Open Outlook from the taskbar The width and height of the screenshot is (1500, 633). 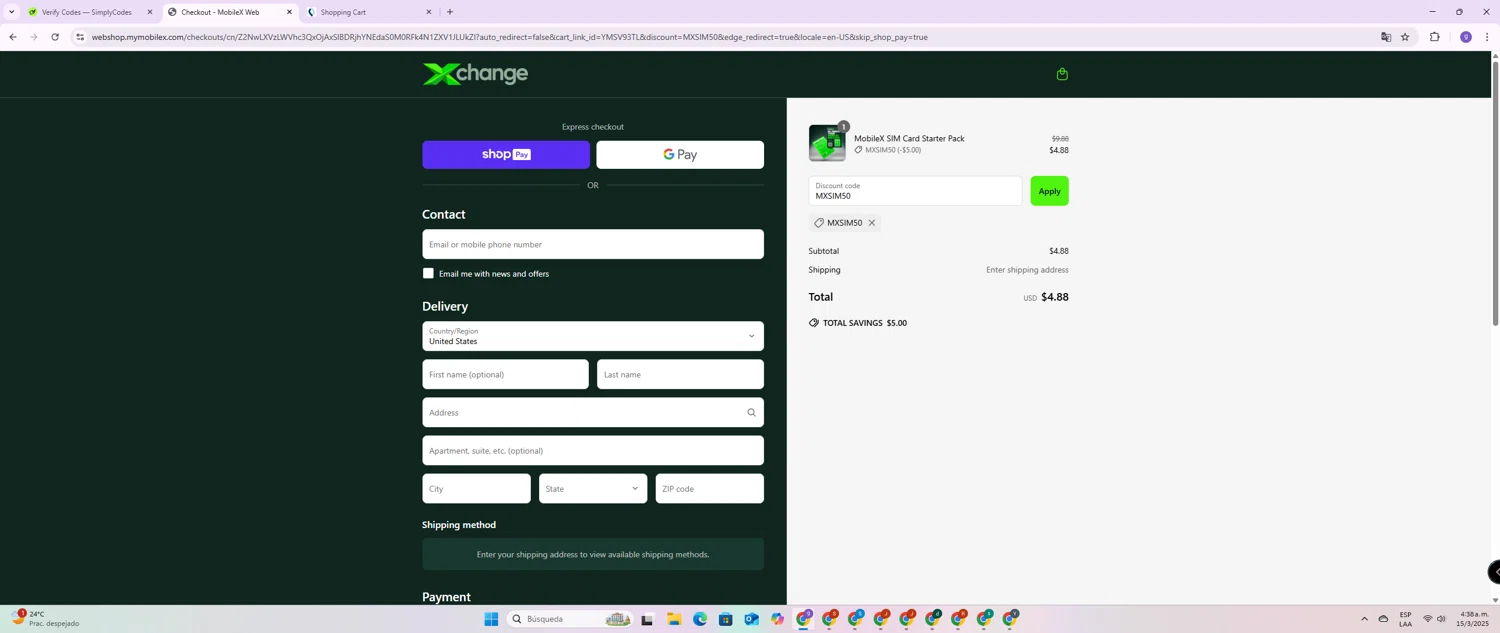[x=752, y=619]
